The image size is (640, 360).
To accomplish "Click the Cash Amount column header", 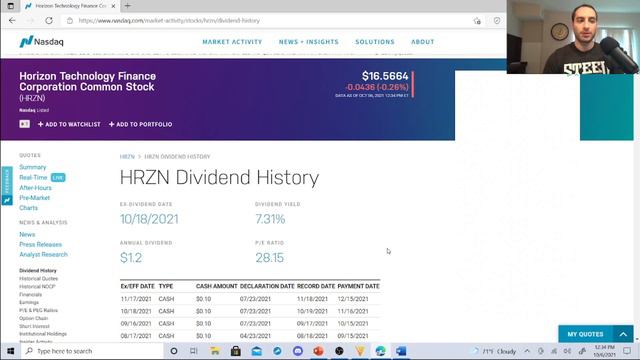I will [x=216, y=286].
